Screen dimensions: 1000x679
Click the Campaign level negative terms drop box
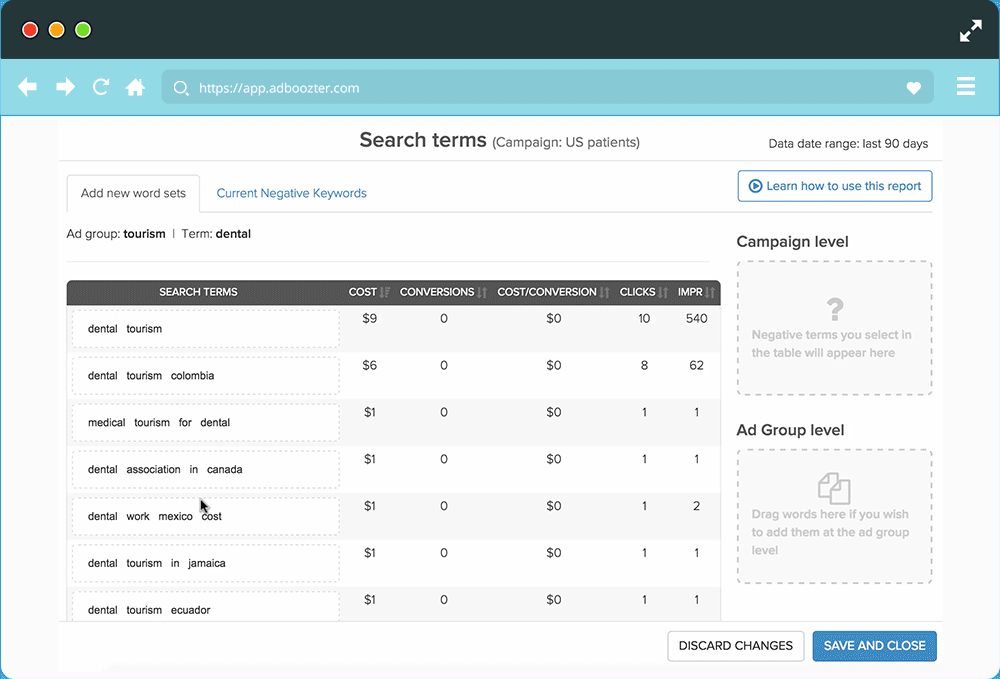click(834, 328)
